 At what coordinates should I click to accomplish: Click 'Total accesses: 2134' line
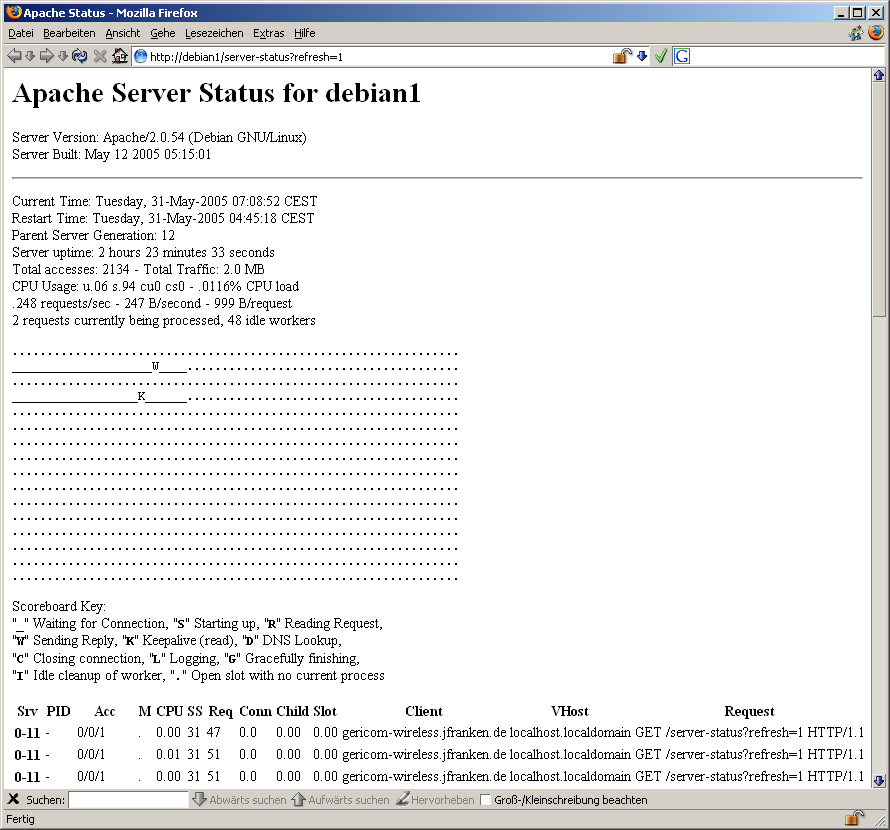tap(138, 270)
